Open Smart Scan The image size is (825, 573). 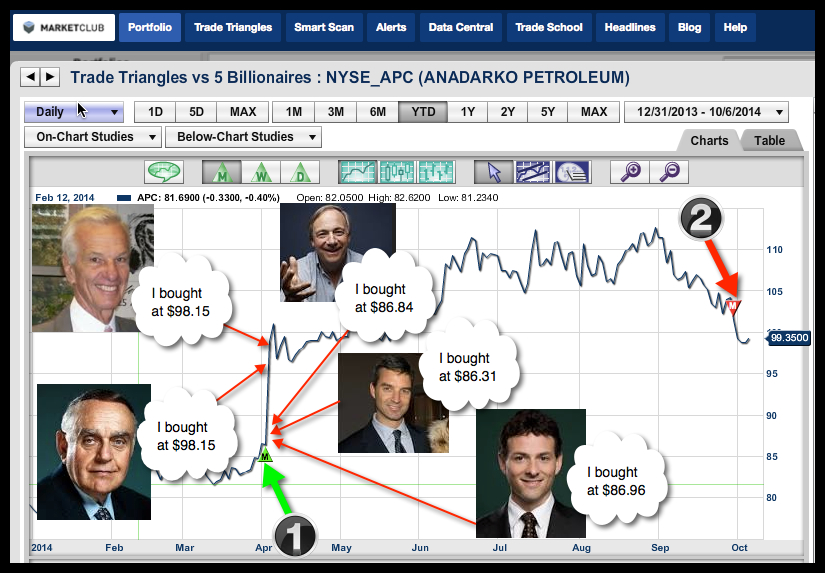(324, 27)
